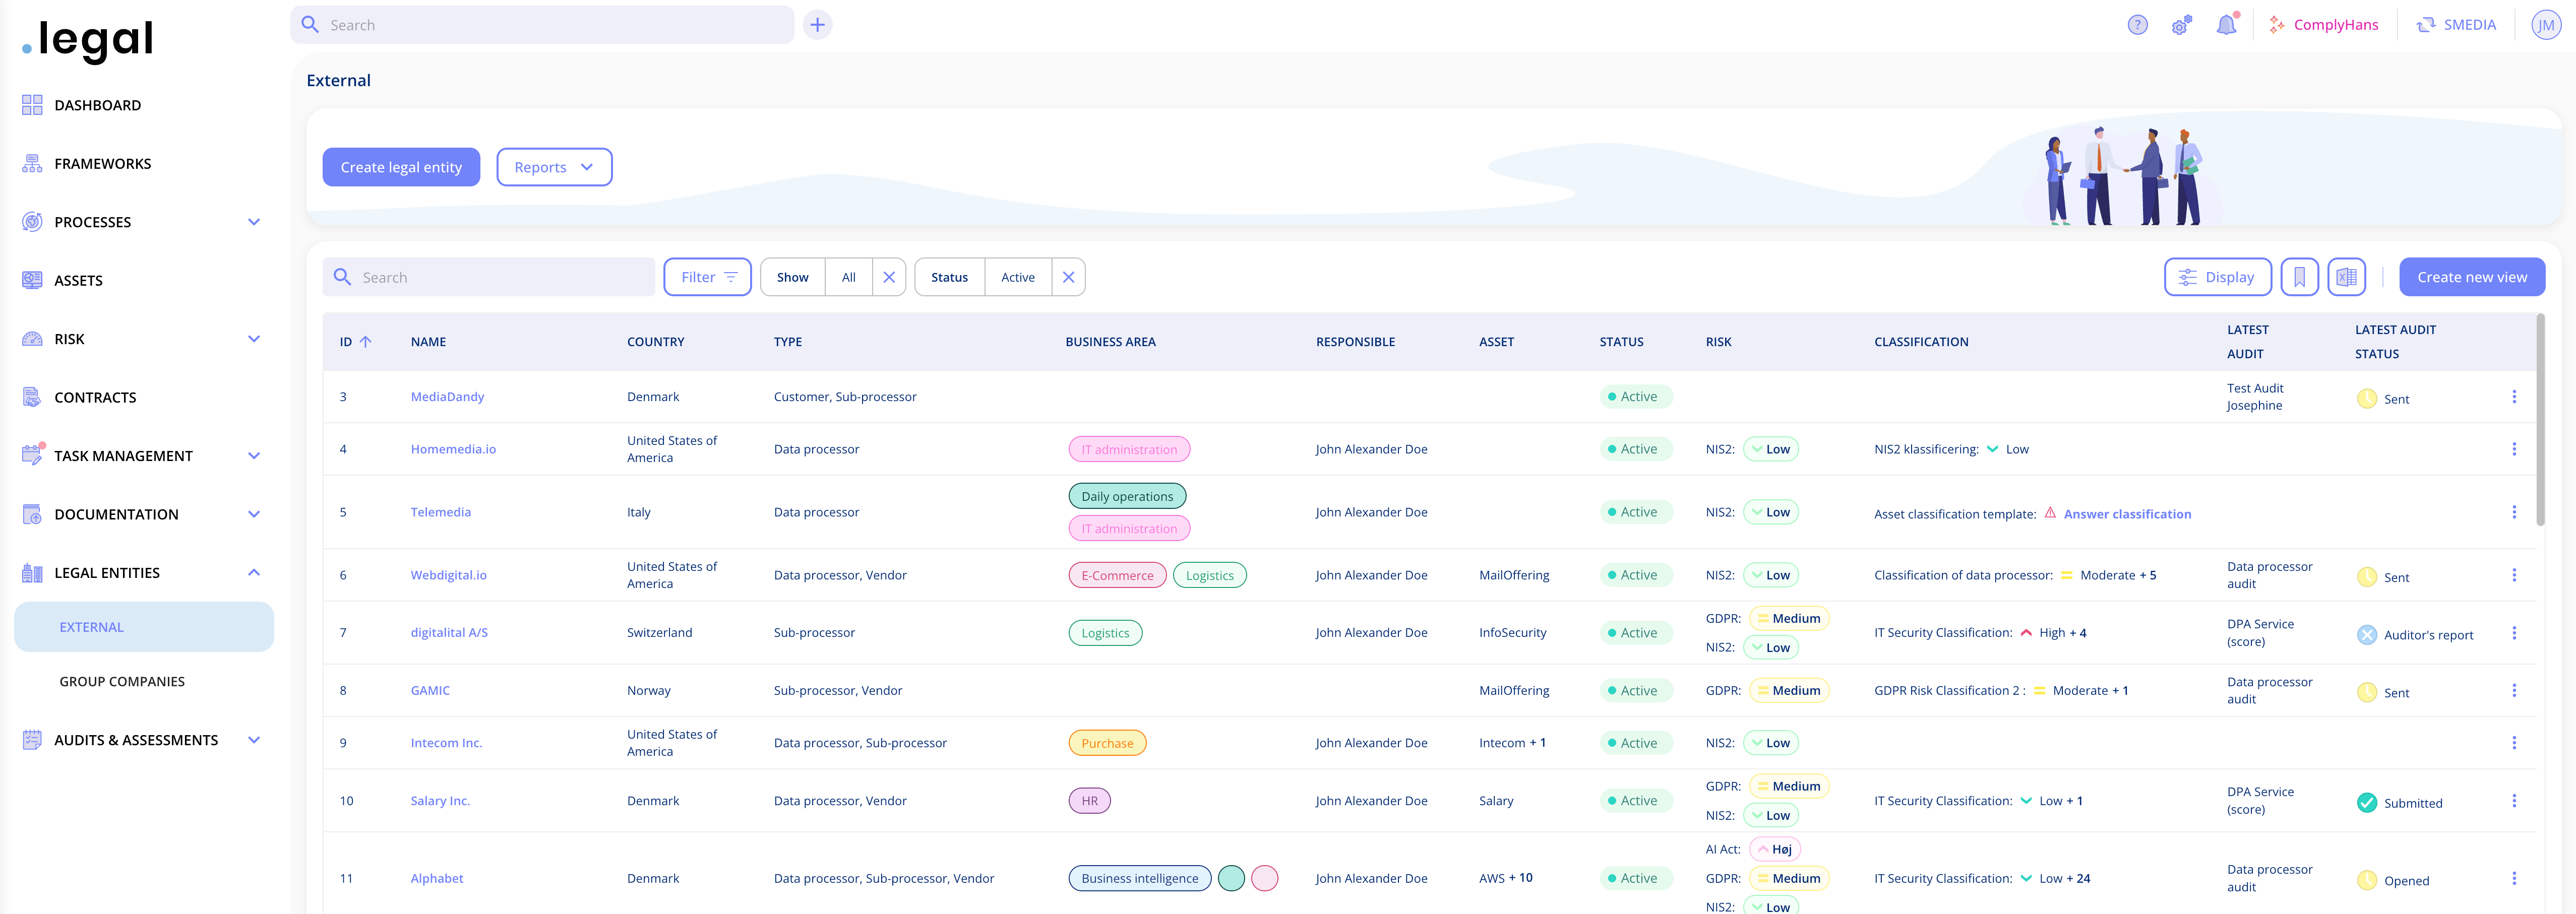
Task: Open row actions menu for Telemedia
Action: click(2513, 512)
